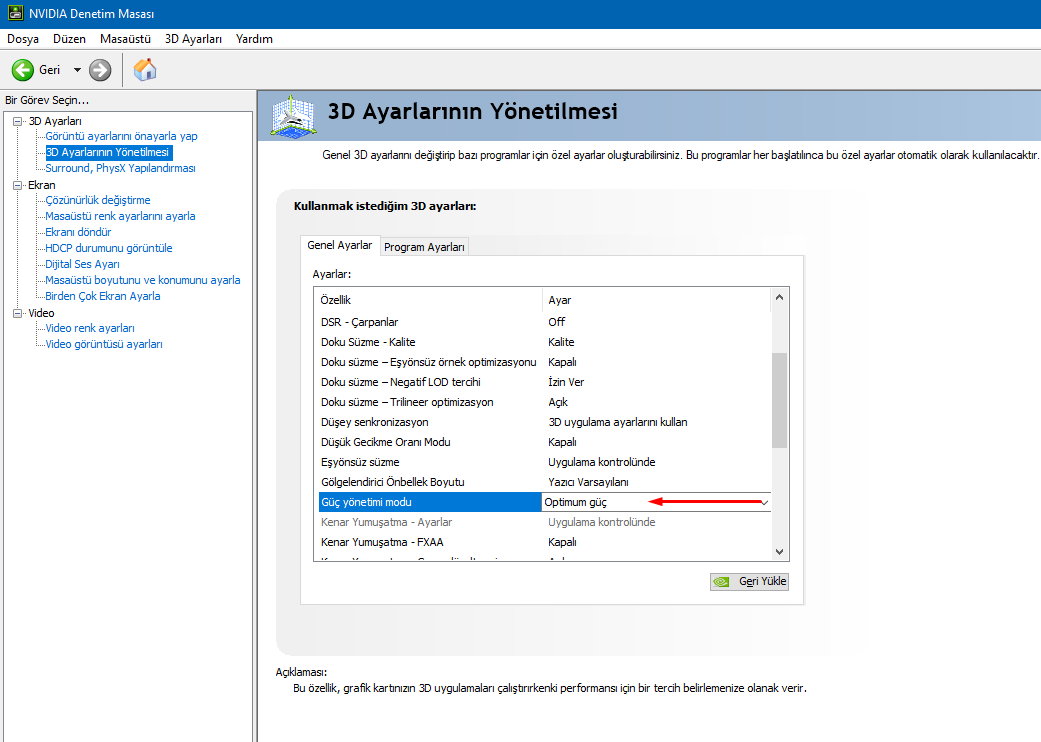Open Birden Çok Ekran Ayarla

103,296
